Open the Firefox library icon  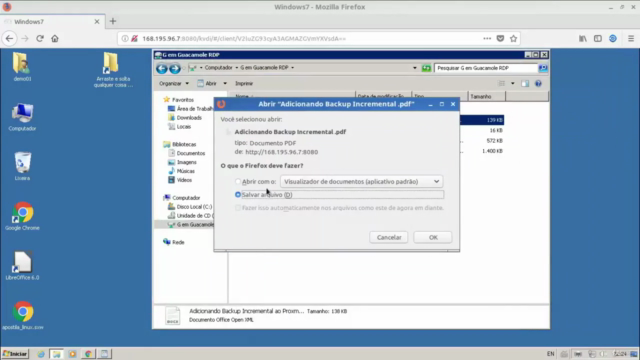point(583,38)
